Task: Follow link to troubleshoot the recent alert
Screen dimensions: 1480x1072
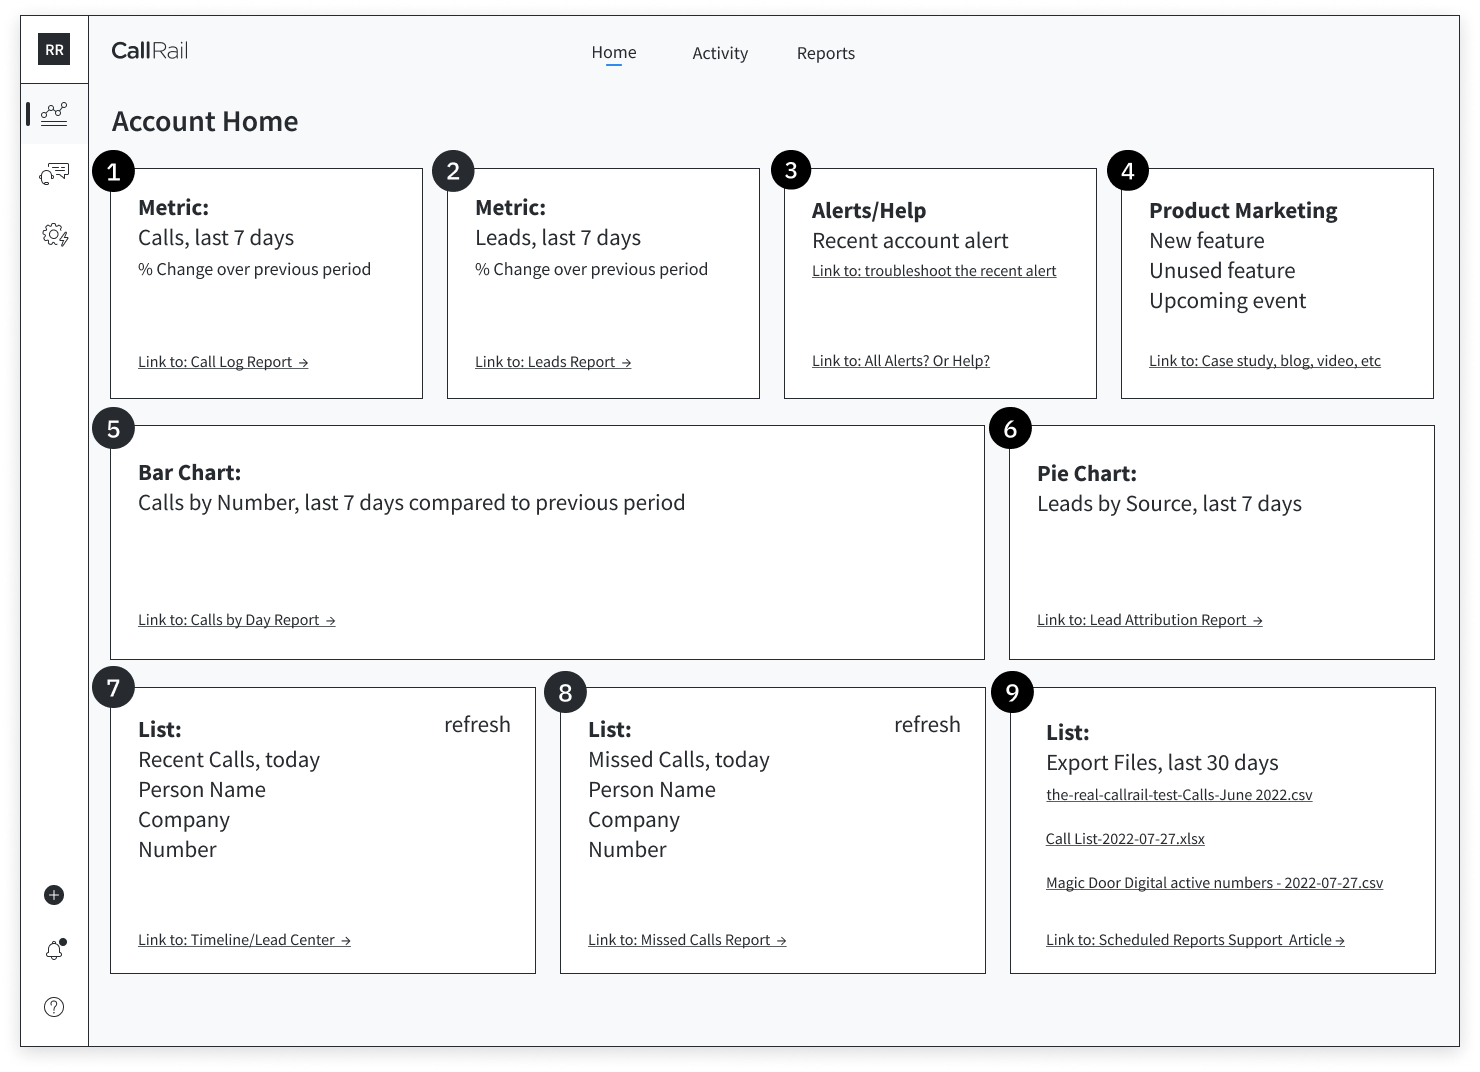Action: pos(934,271)
